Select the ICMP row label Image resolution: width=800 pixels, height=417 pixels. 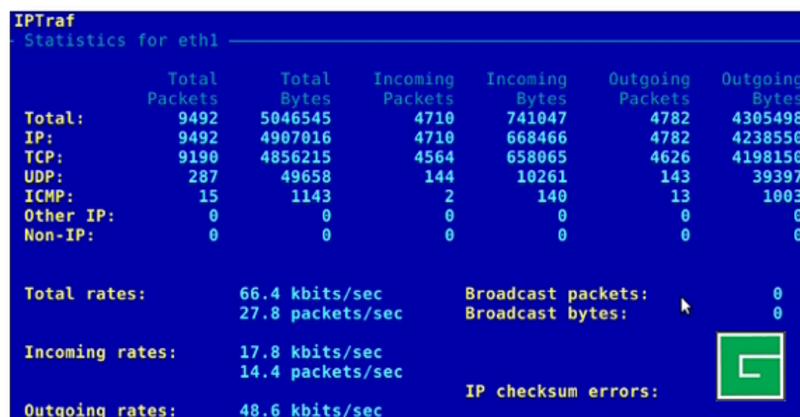pos(49,196)
